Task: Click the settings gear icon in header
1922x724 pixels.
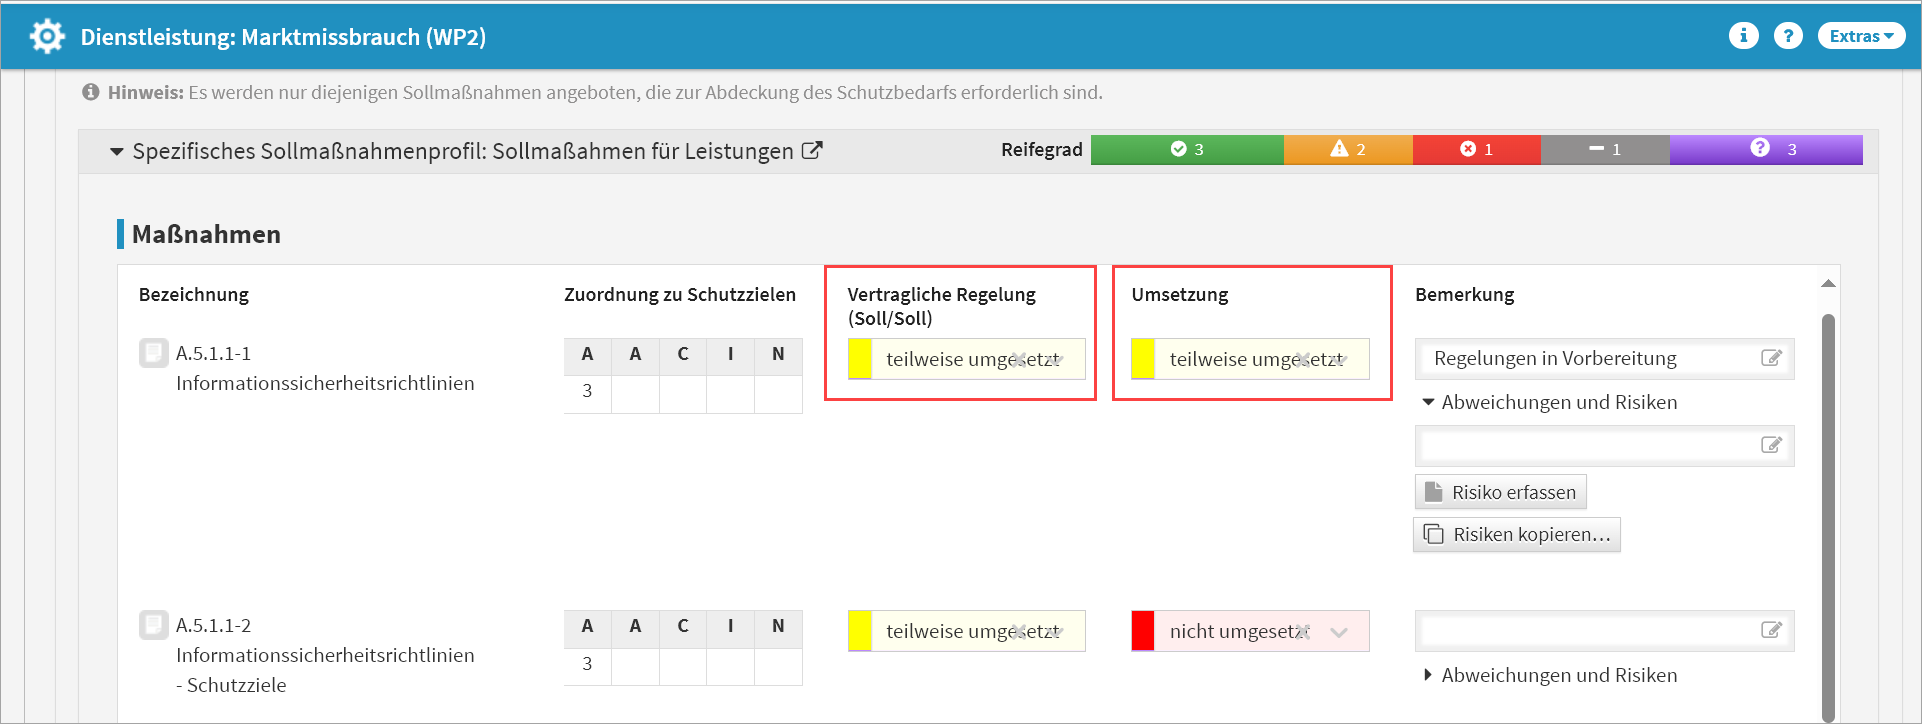Action: coord(47,37)
